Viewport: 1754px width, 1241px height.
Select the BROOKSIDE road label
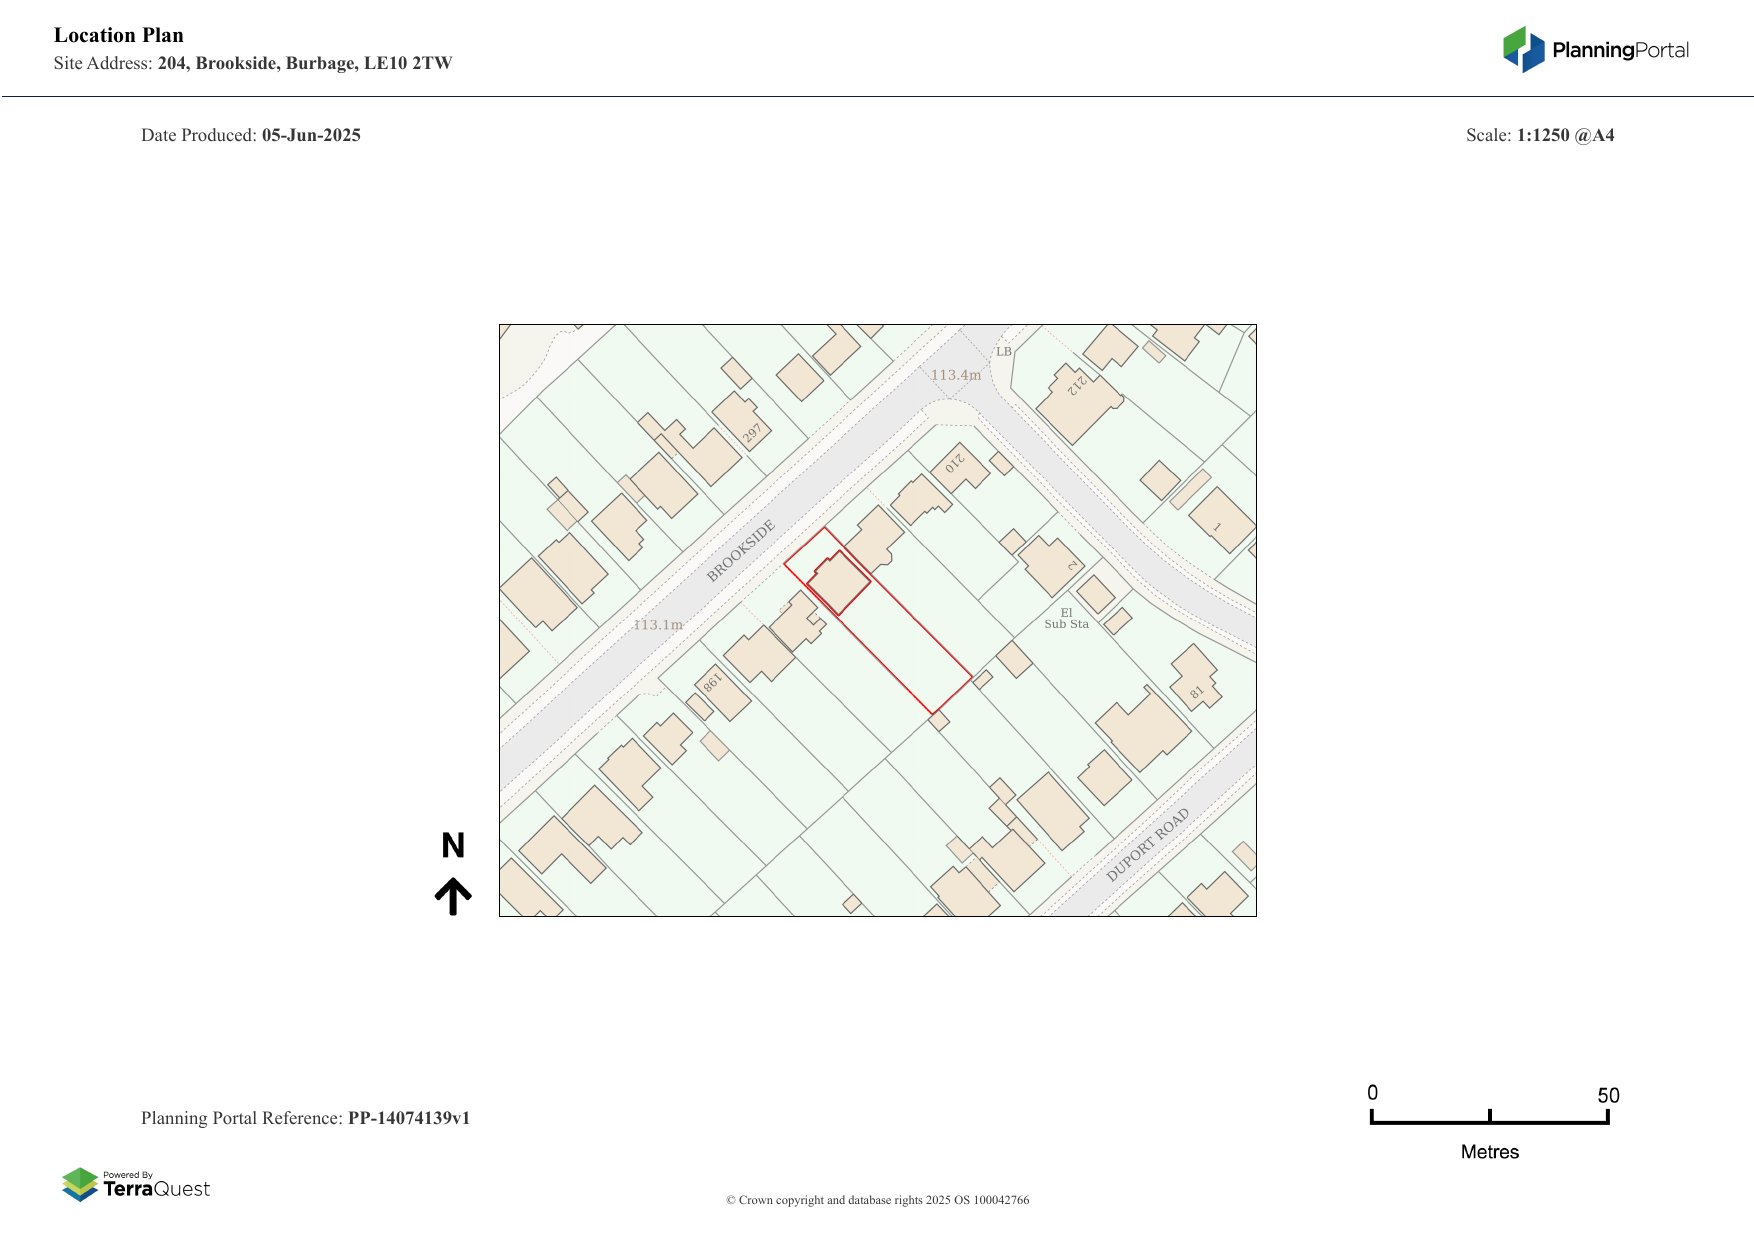(x=741, y=551)
